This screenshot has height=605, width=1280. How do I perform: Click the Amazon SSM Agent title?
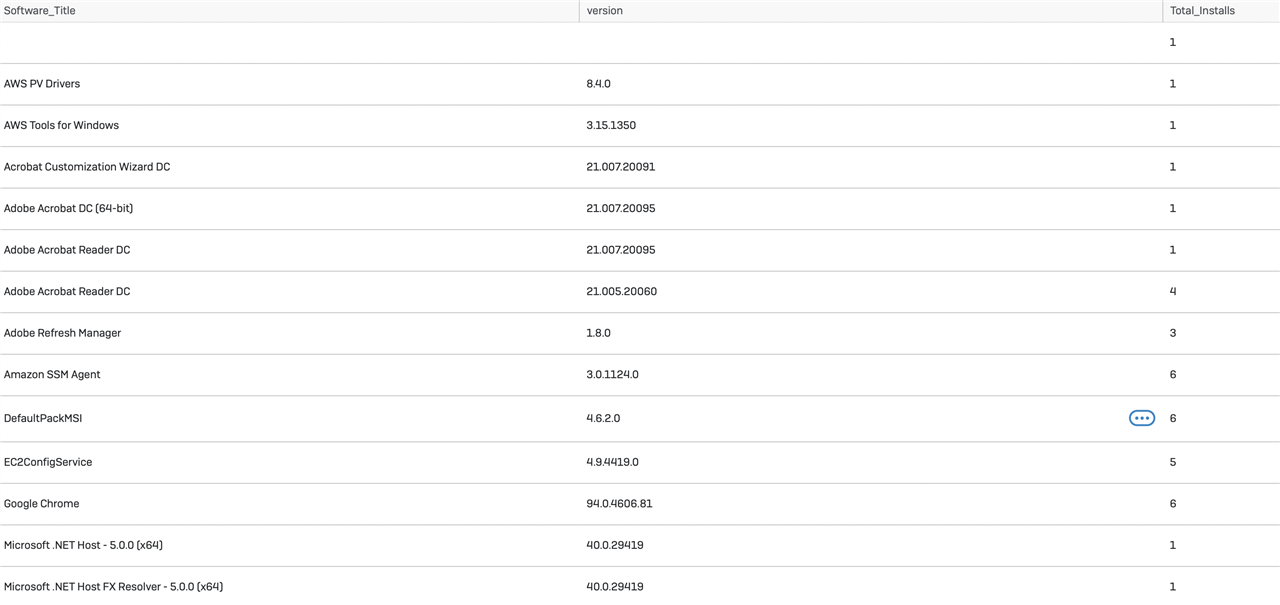(52, 374)
